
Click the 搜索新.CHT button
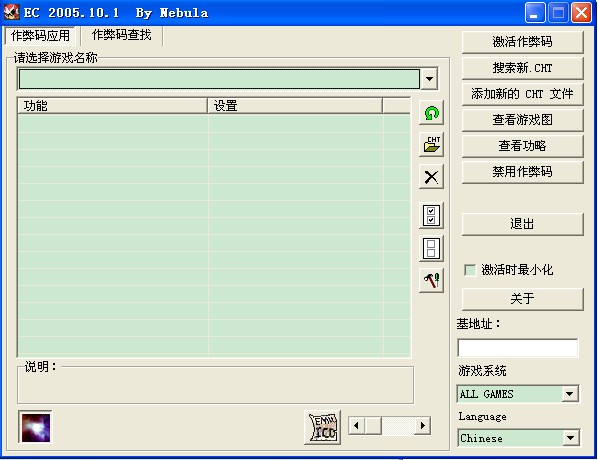pyautogui.click(x=522, y=68)
